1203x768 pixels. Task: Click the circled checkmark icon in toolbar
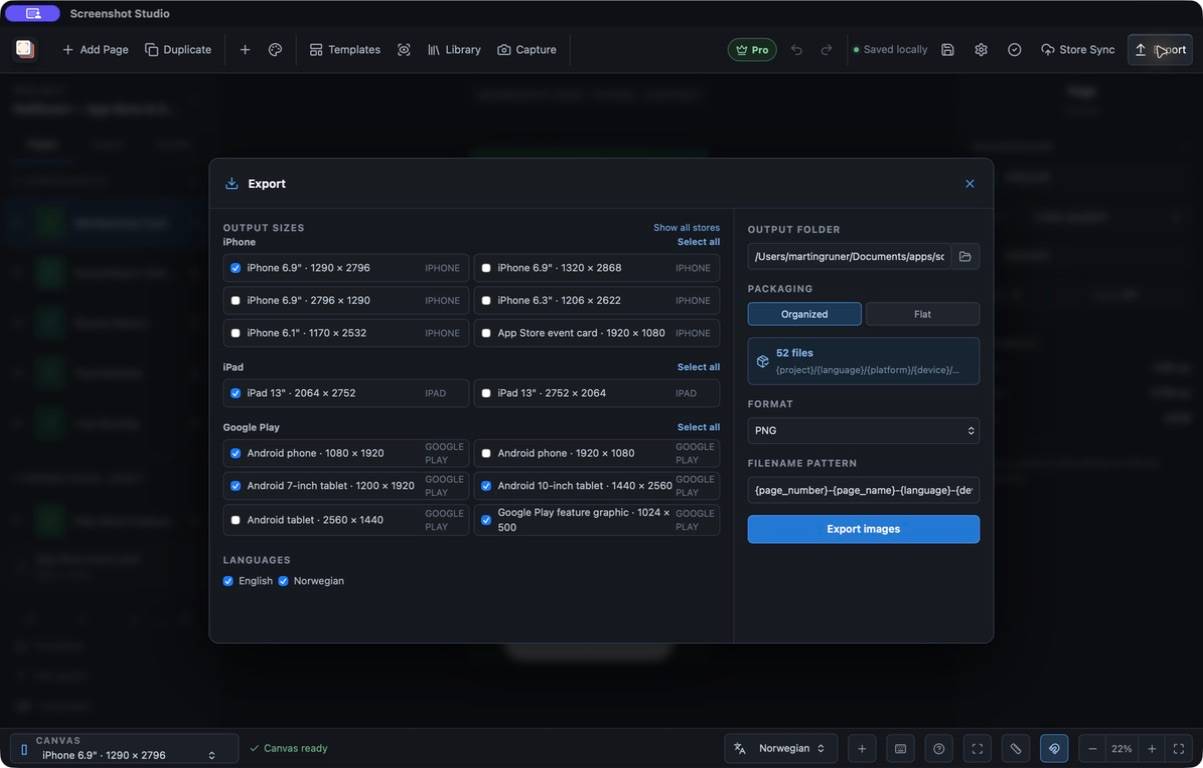click(x=1015, y=50)
